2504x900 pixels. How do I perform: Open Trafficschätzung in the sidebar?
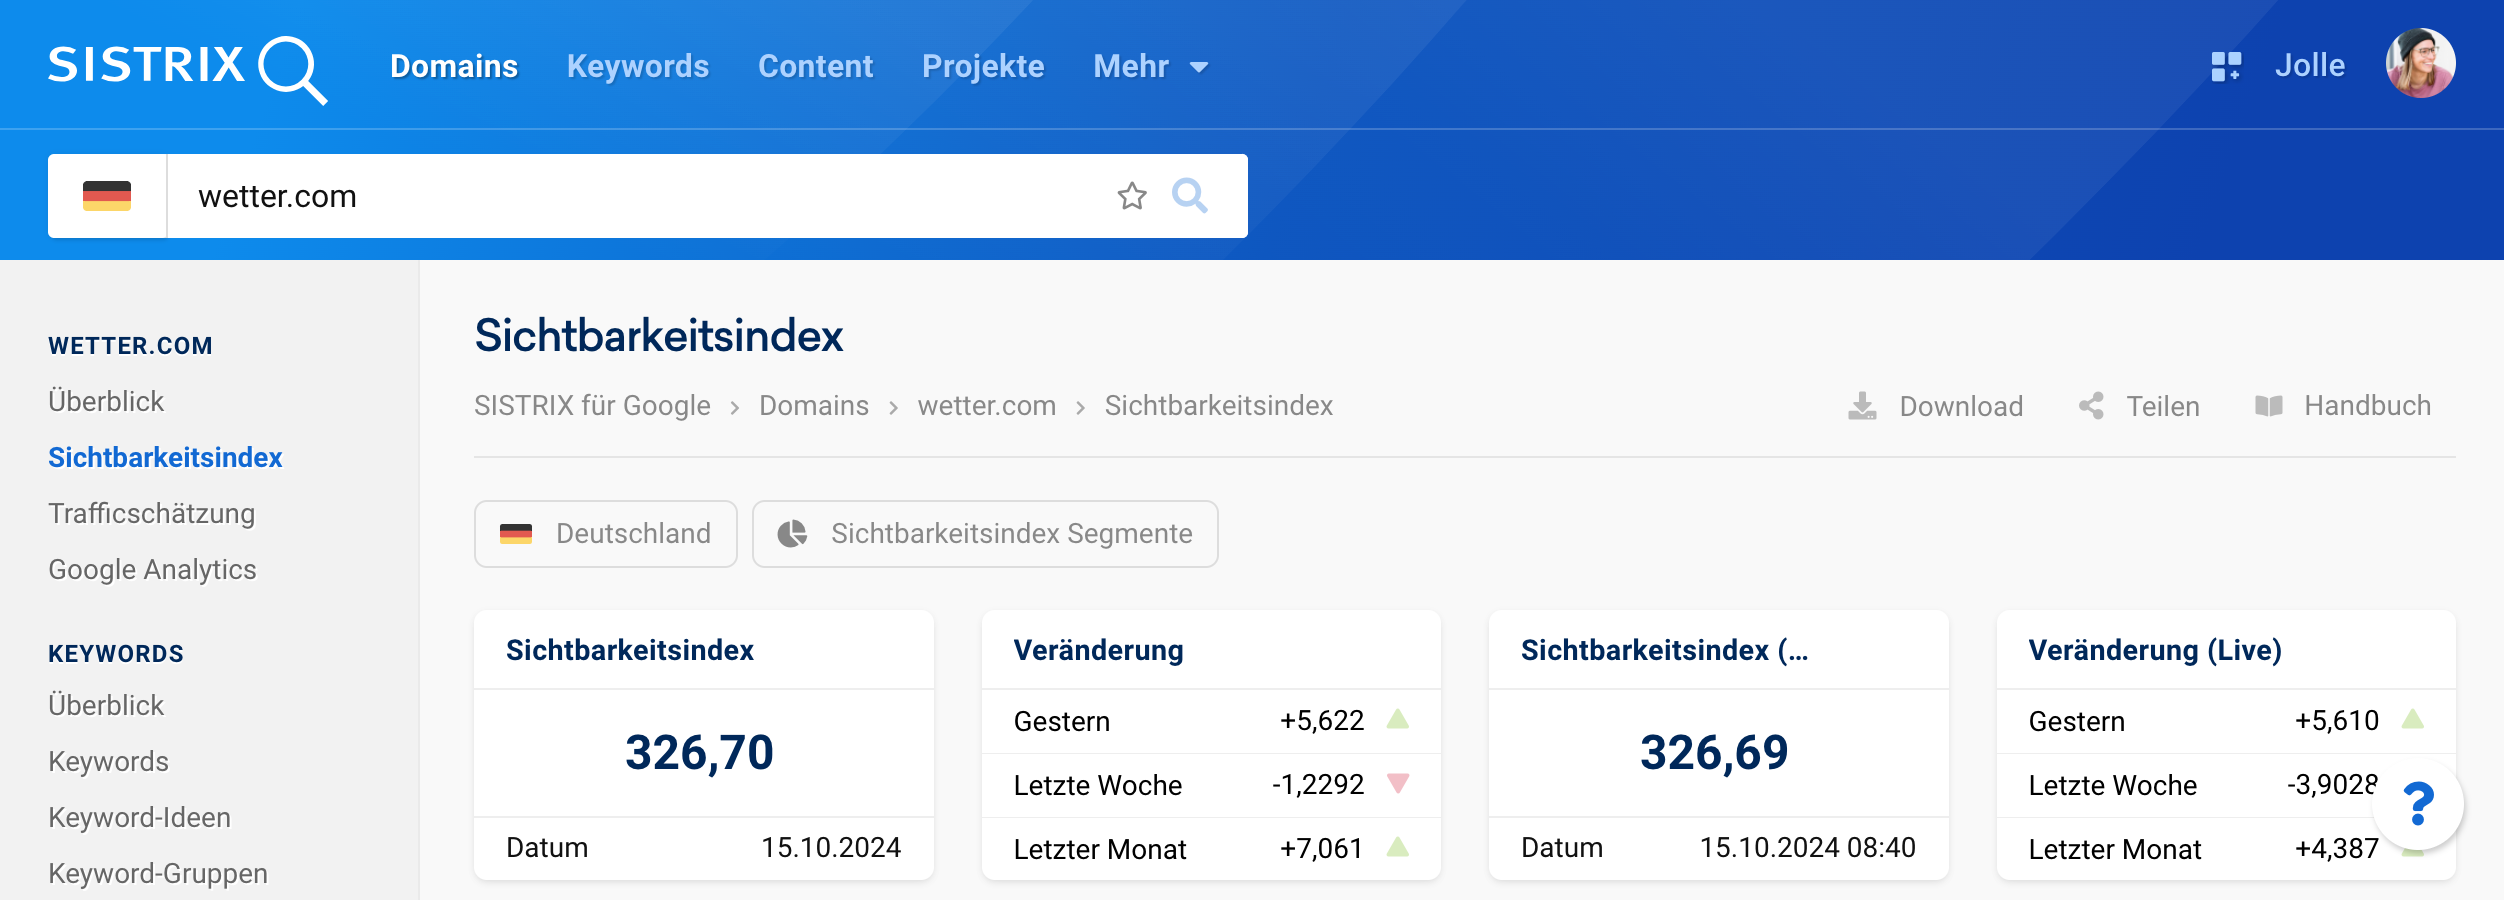152,514
